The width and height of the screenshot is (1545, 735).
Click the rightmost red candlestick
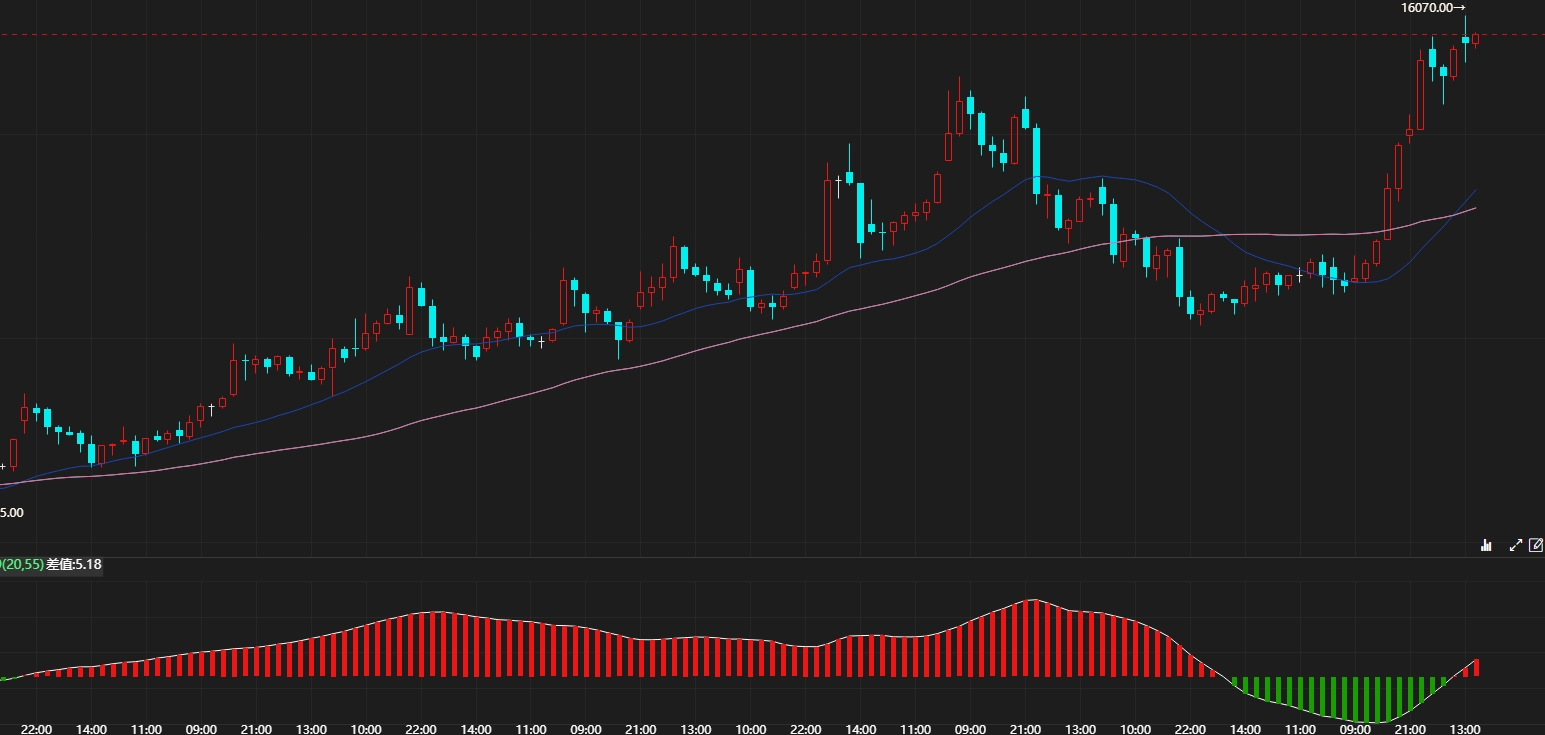[x=1475, y=39]
